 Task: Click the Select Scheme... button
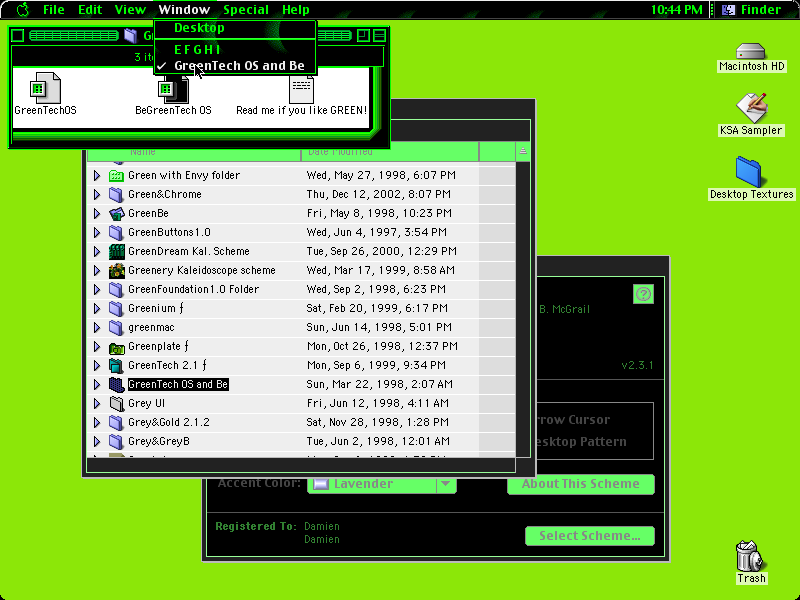(590, 536)
